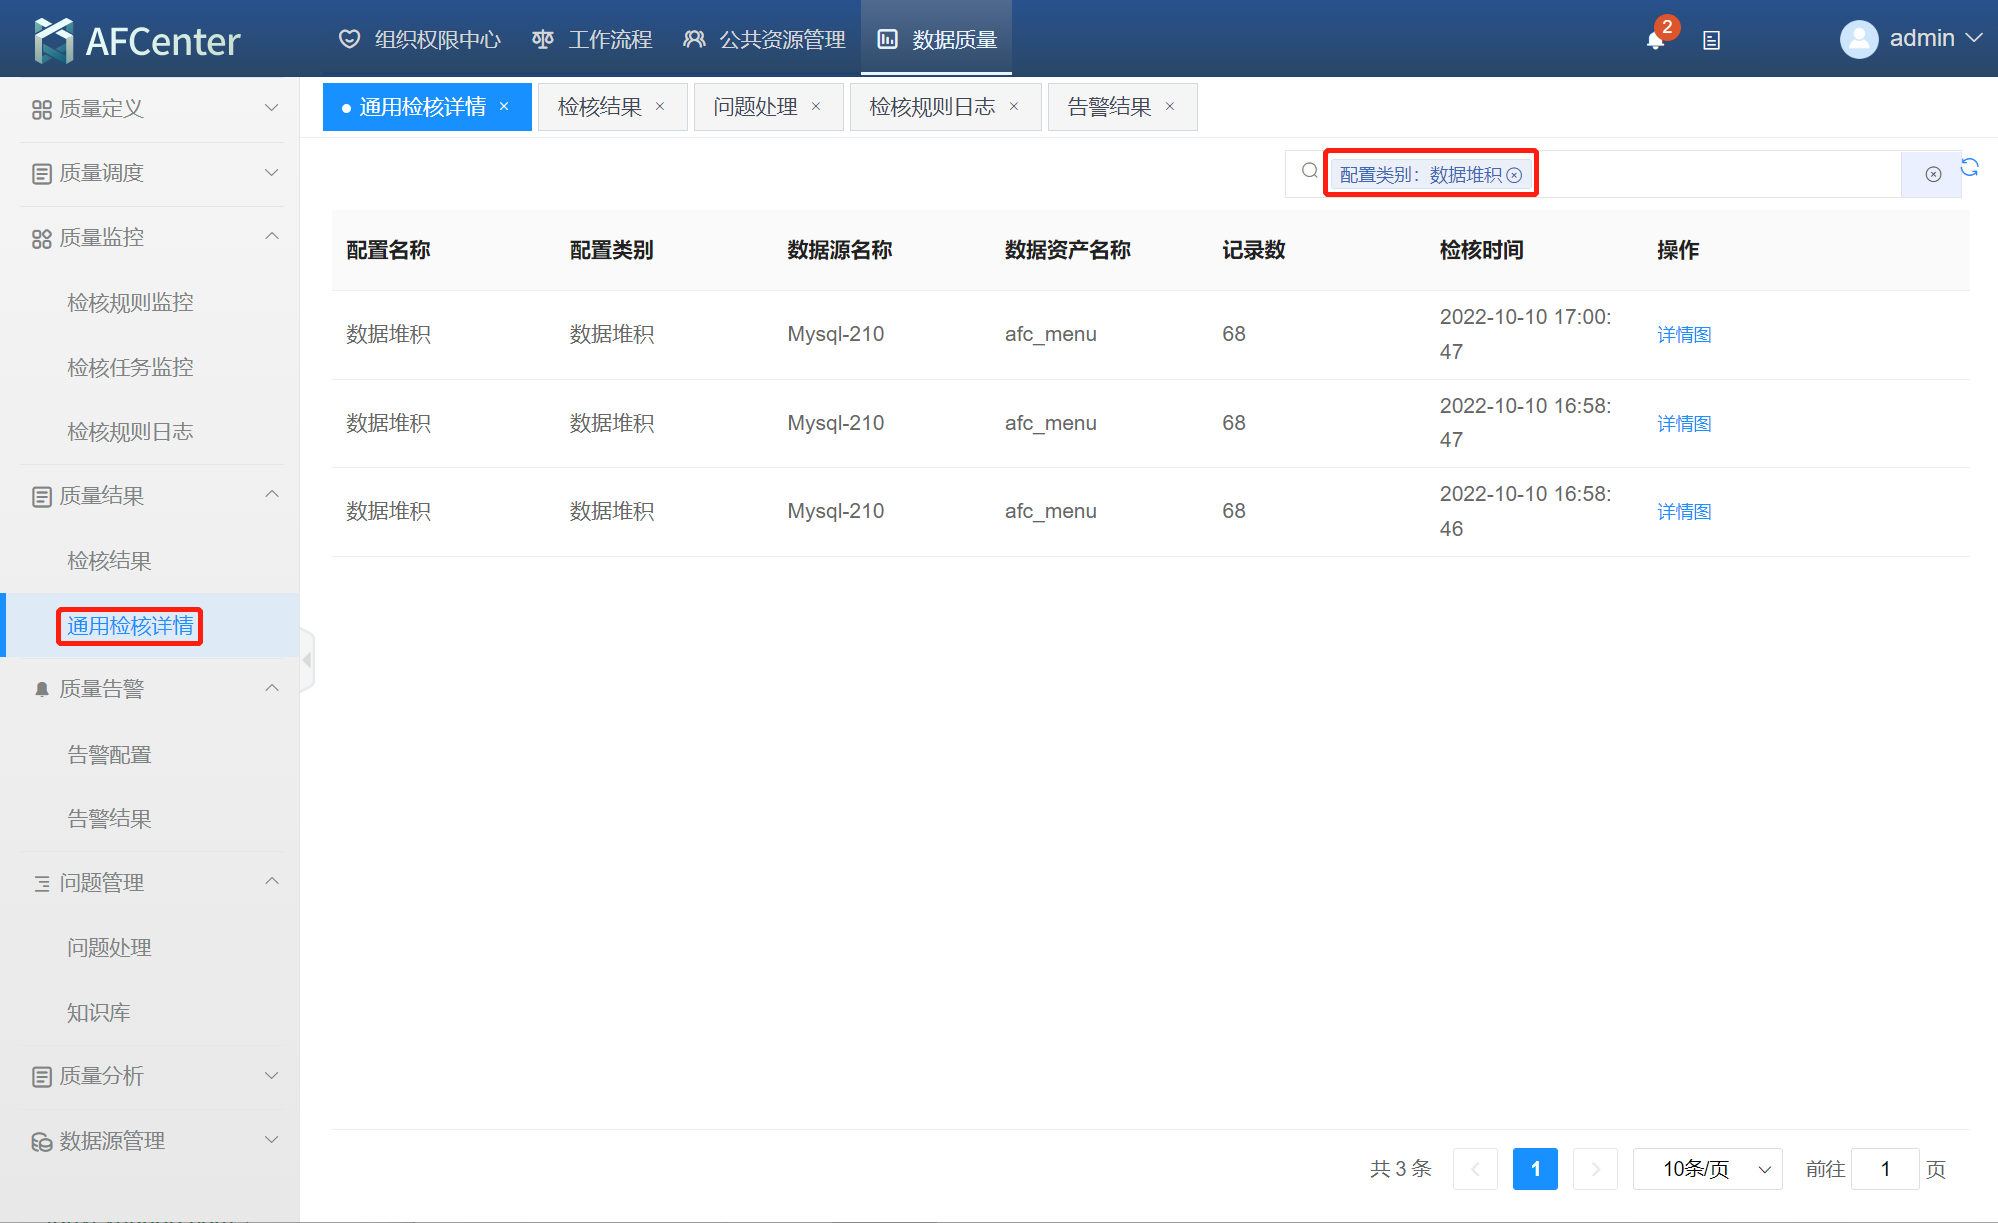Screen dimensions: 1998x1223
Task: Close the 检核结果 tab
Action: point(660,107)
